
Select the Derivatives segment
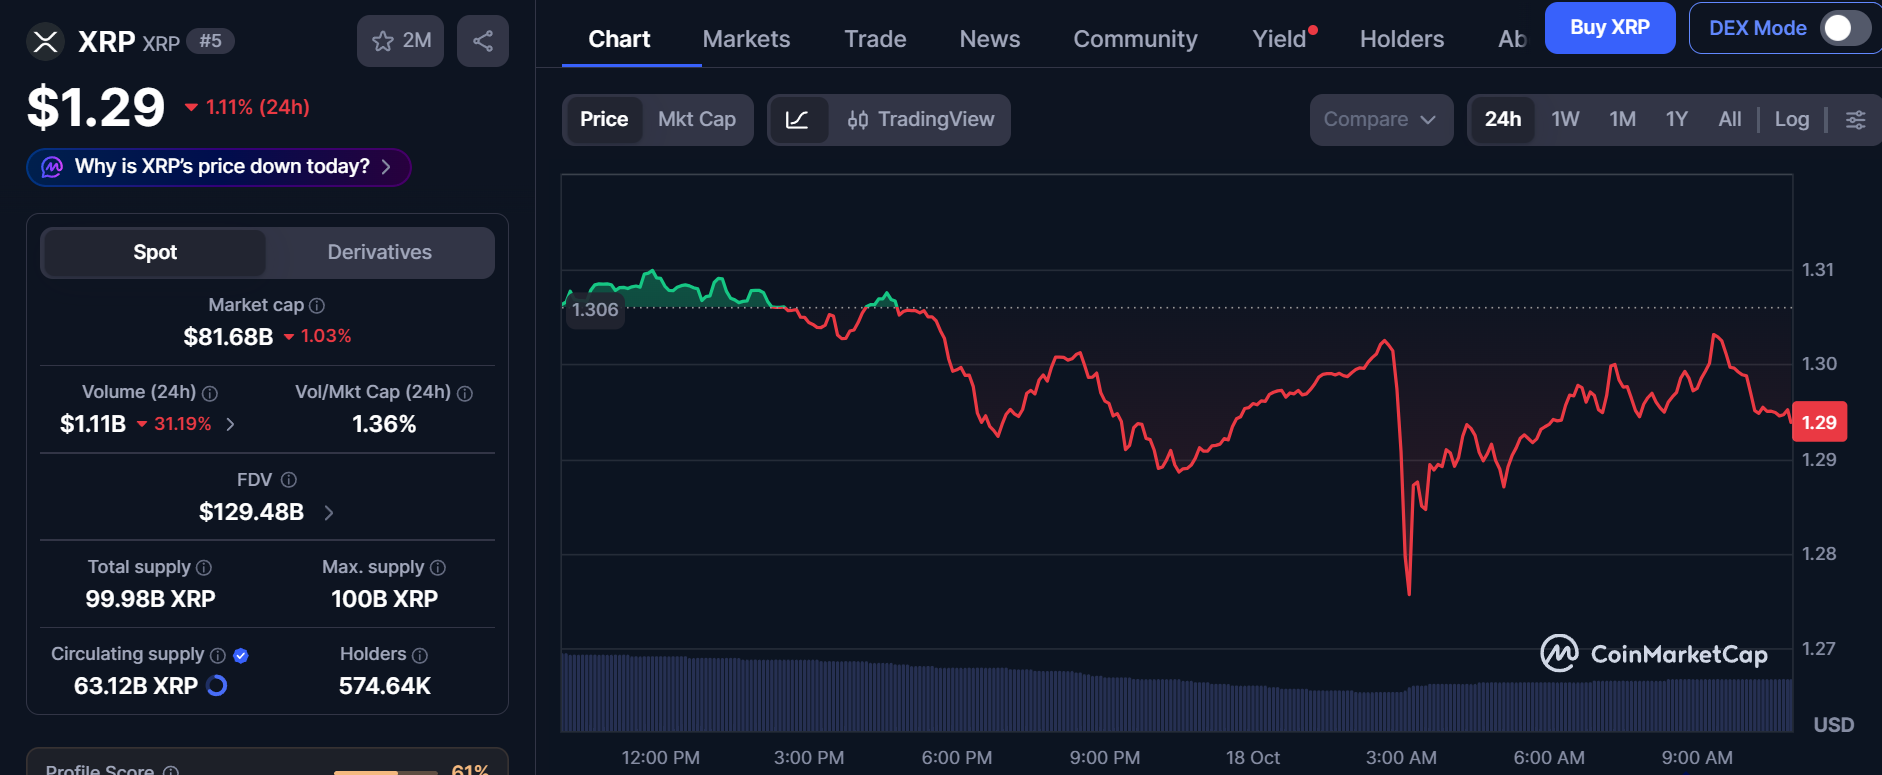(x=380, y=253)
